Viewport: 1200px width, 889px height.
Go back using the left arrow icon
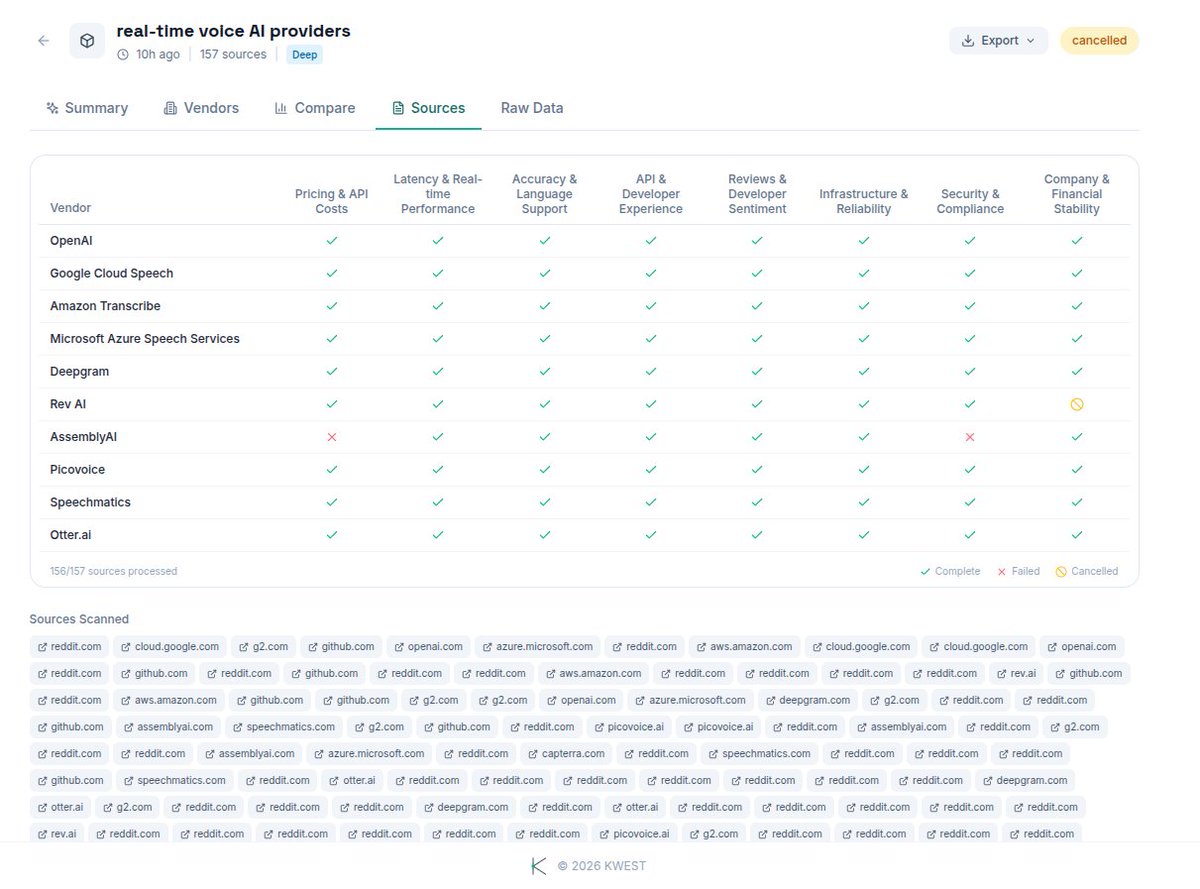click(43, 41)
